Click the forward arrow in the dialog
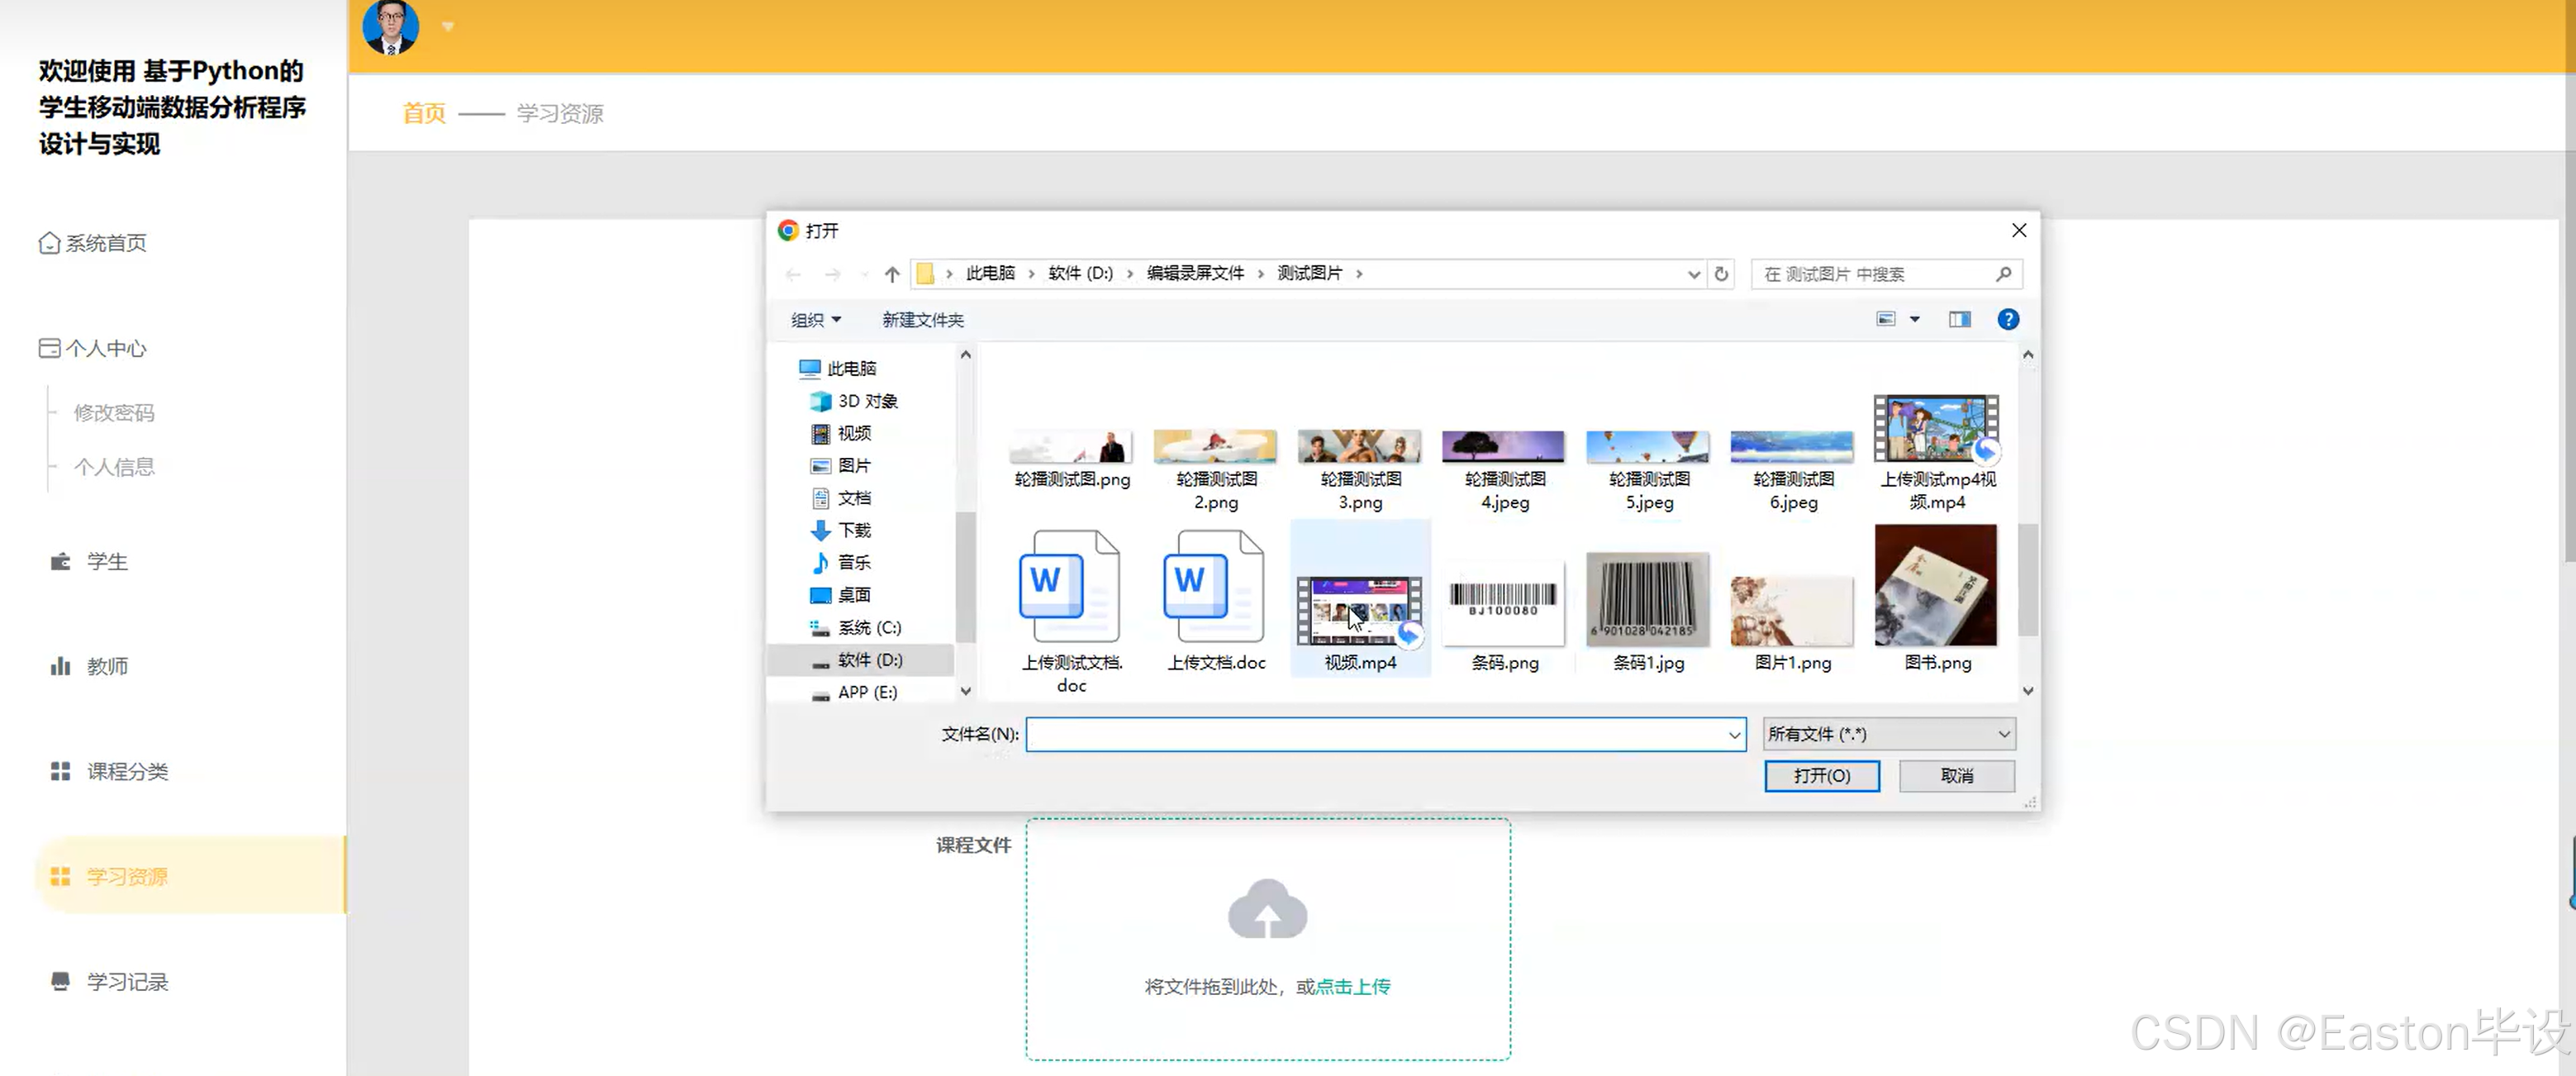 click(832, 274)
